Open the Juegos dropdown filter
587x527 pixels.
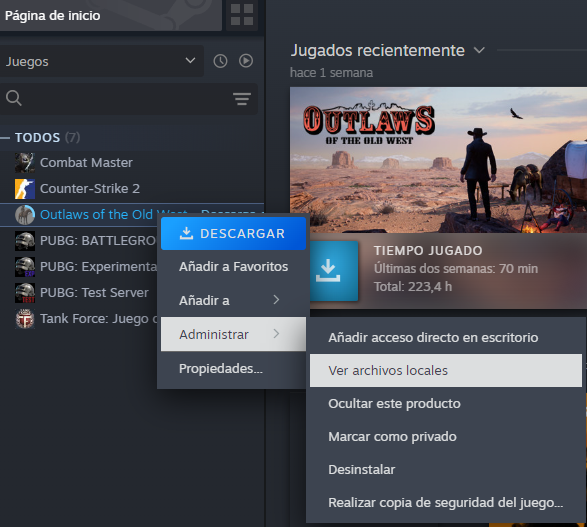(101, 61)
